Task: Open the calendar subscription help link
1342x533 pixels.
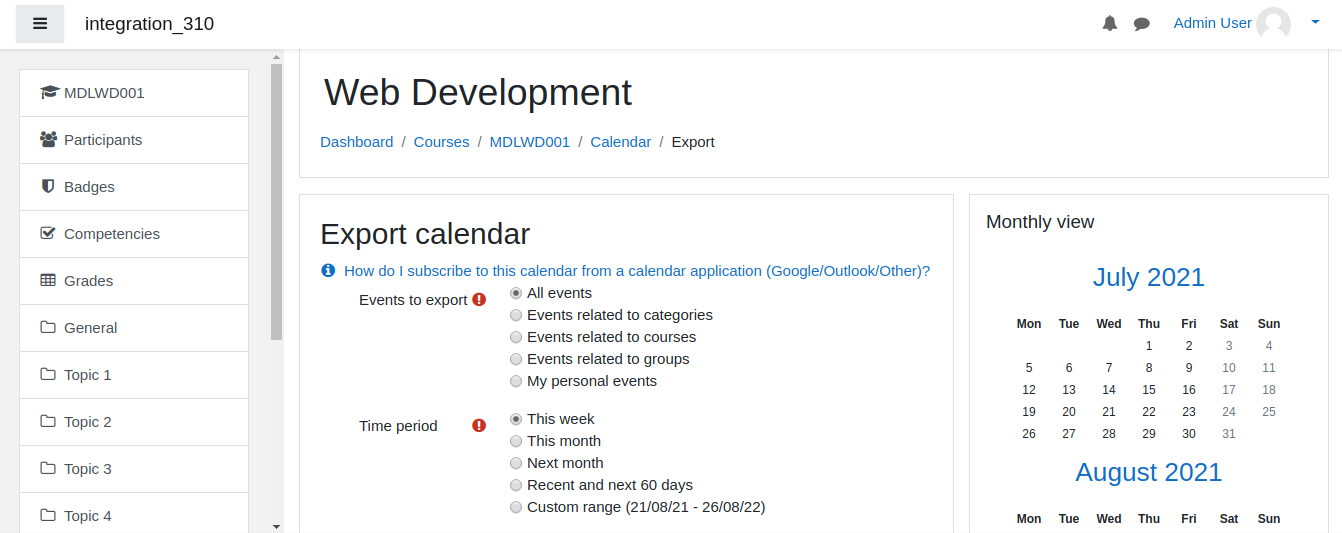Action: point(637,271)
